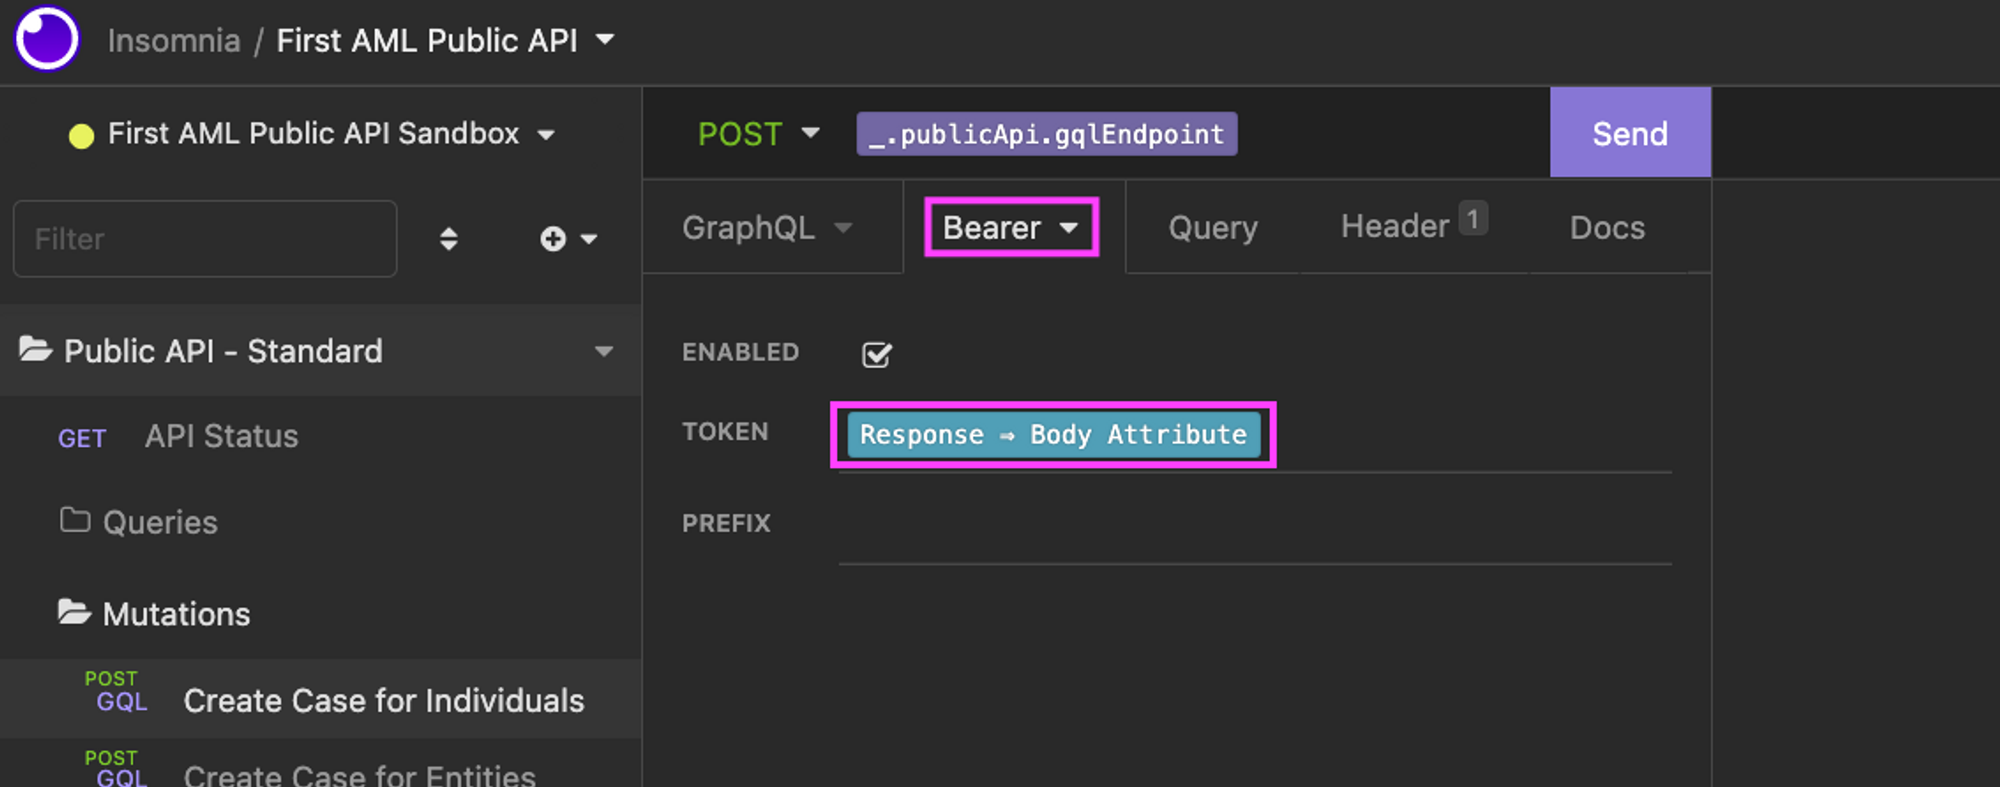
Task: Select Create Case for Individuals request
Action: click(320, 699)
